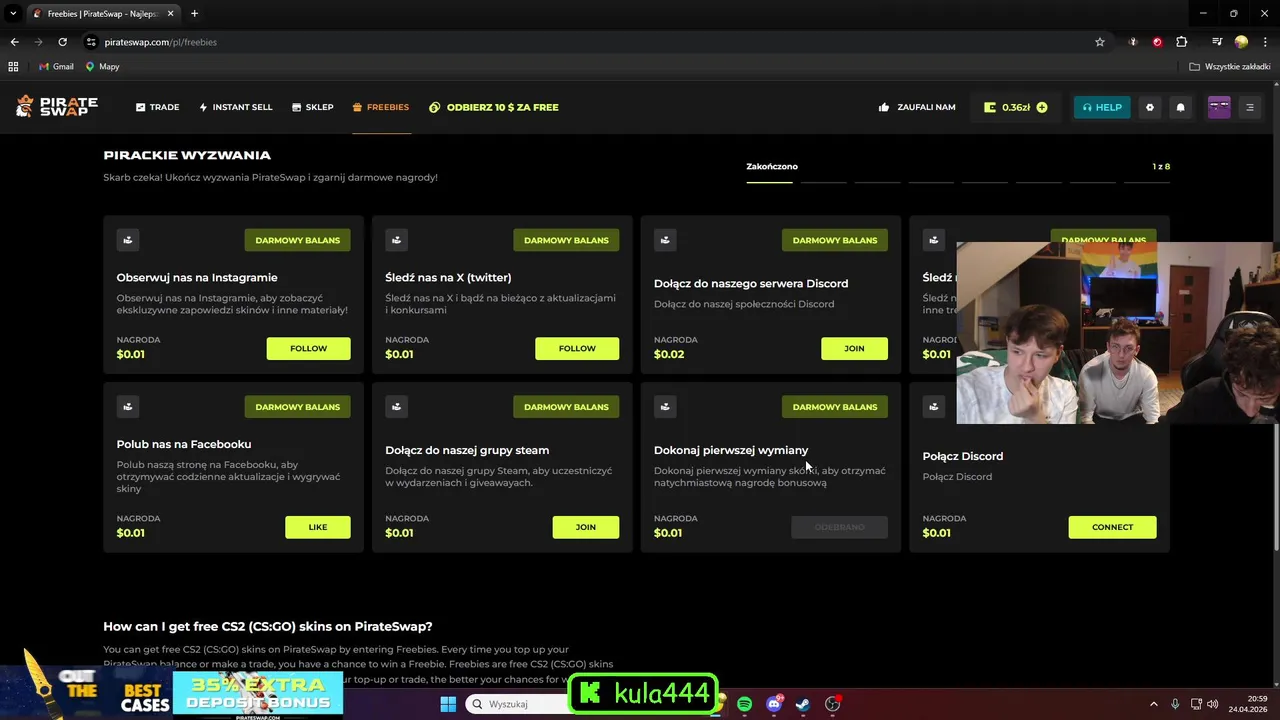Click 'Polub nas na Facebooku' heading
The image size is (1280, 720).
coord(184,444)
